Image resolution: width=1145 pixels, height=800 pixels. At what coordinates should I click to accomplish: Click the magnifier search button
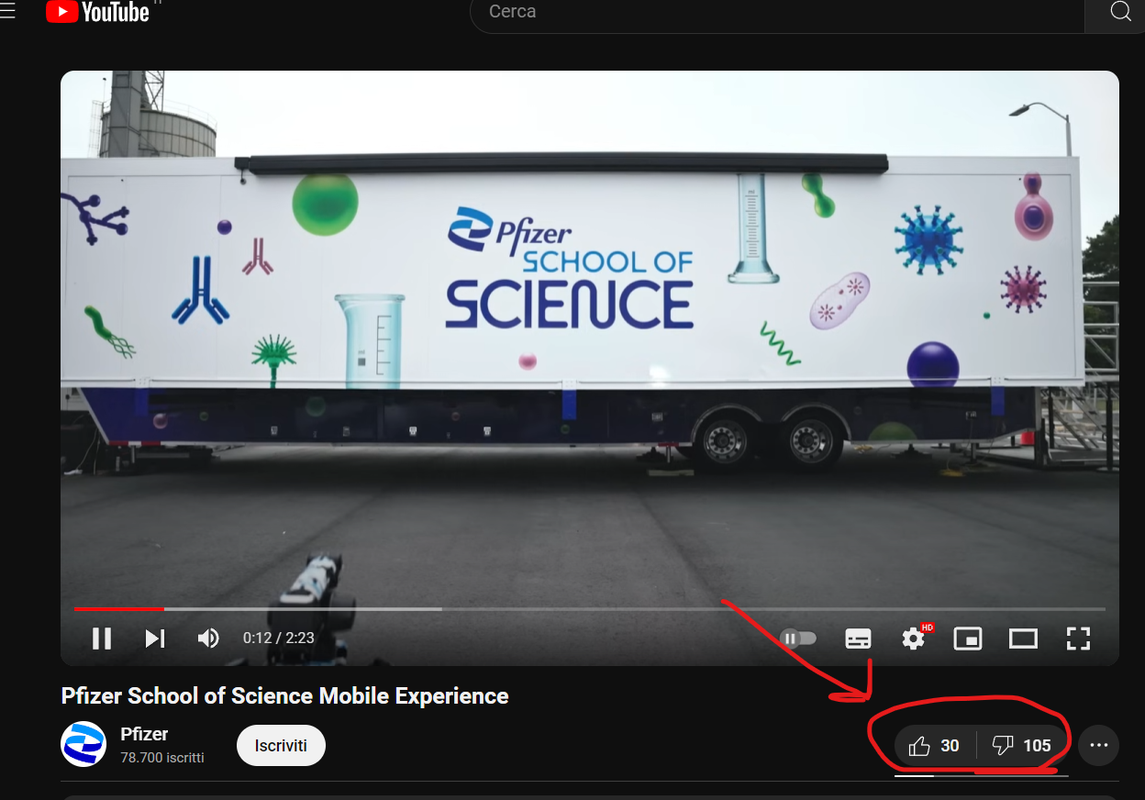coord(1119,12)
